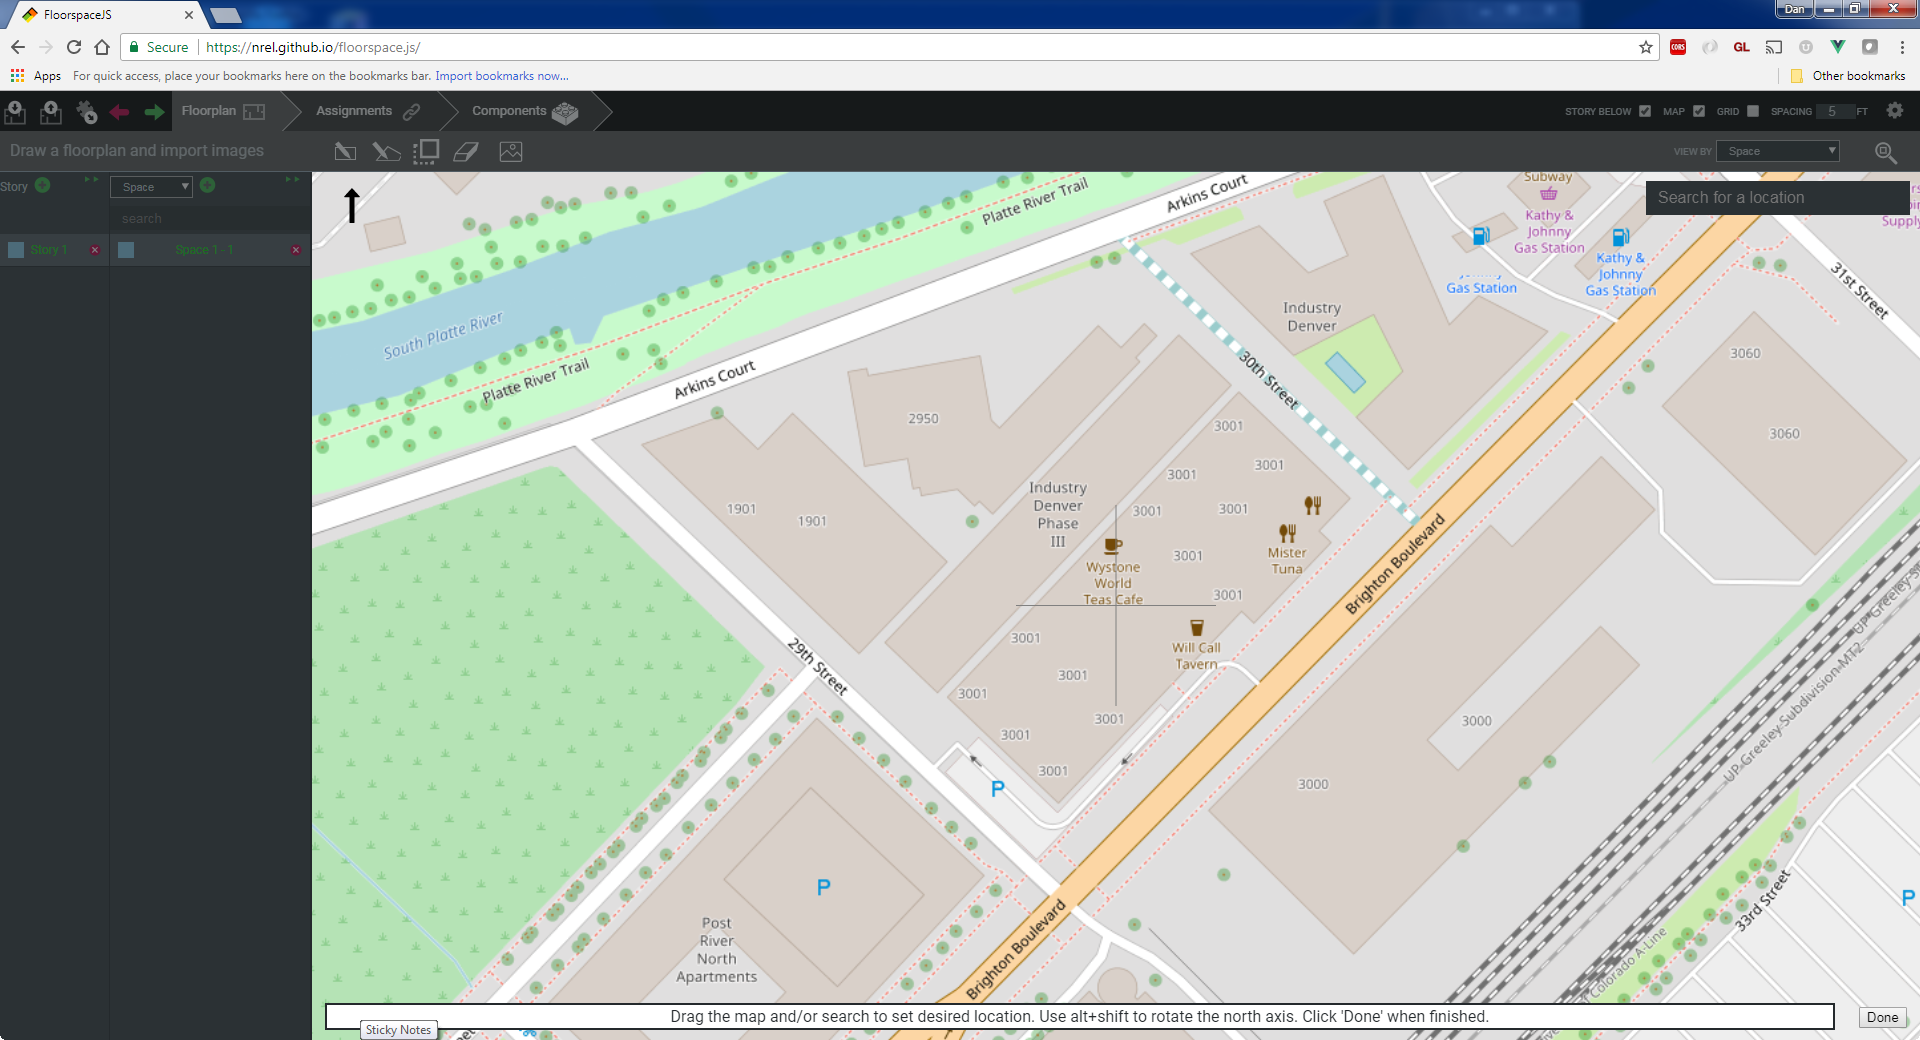The width and height of the screenshot is (1920, 1040).
Task: Navigate back in browser
Action: pyautogui.click(x=18, y=47)
